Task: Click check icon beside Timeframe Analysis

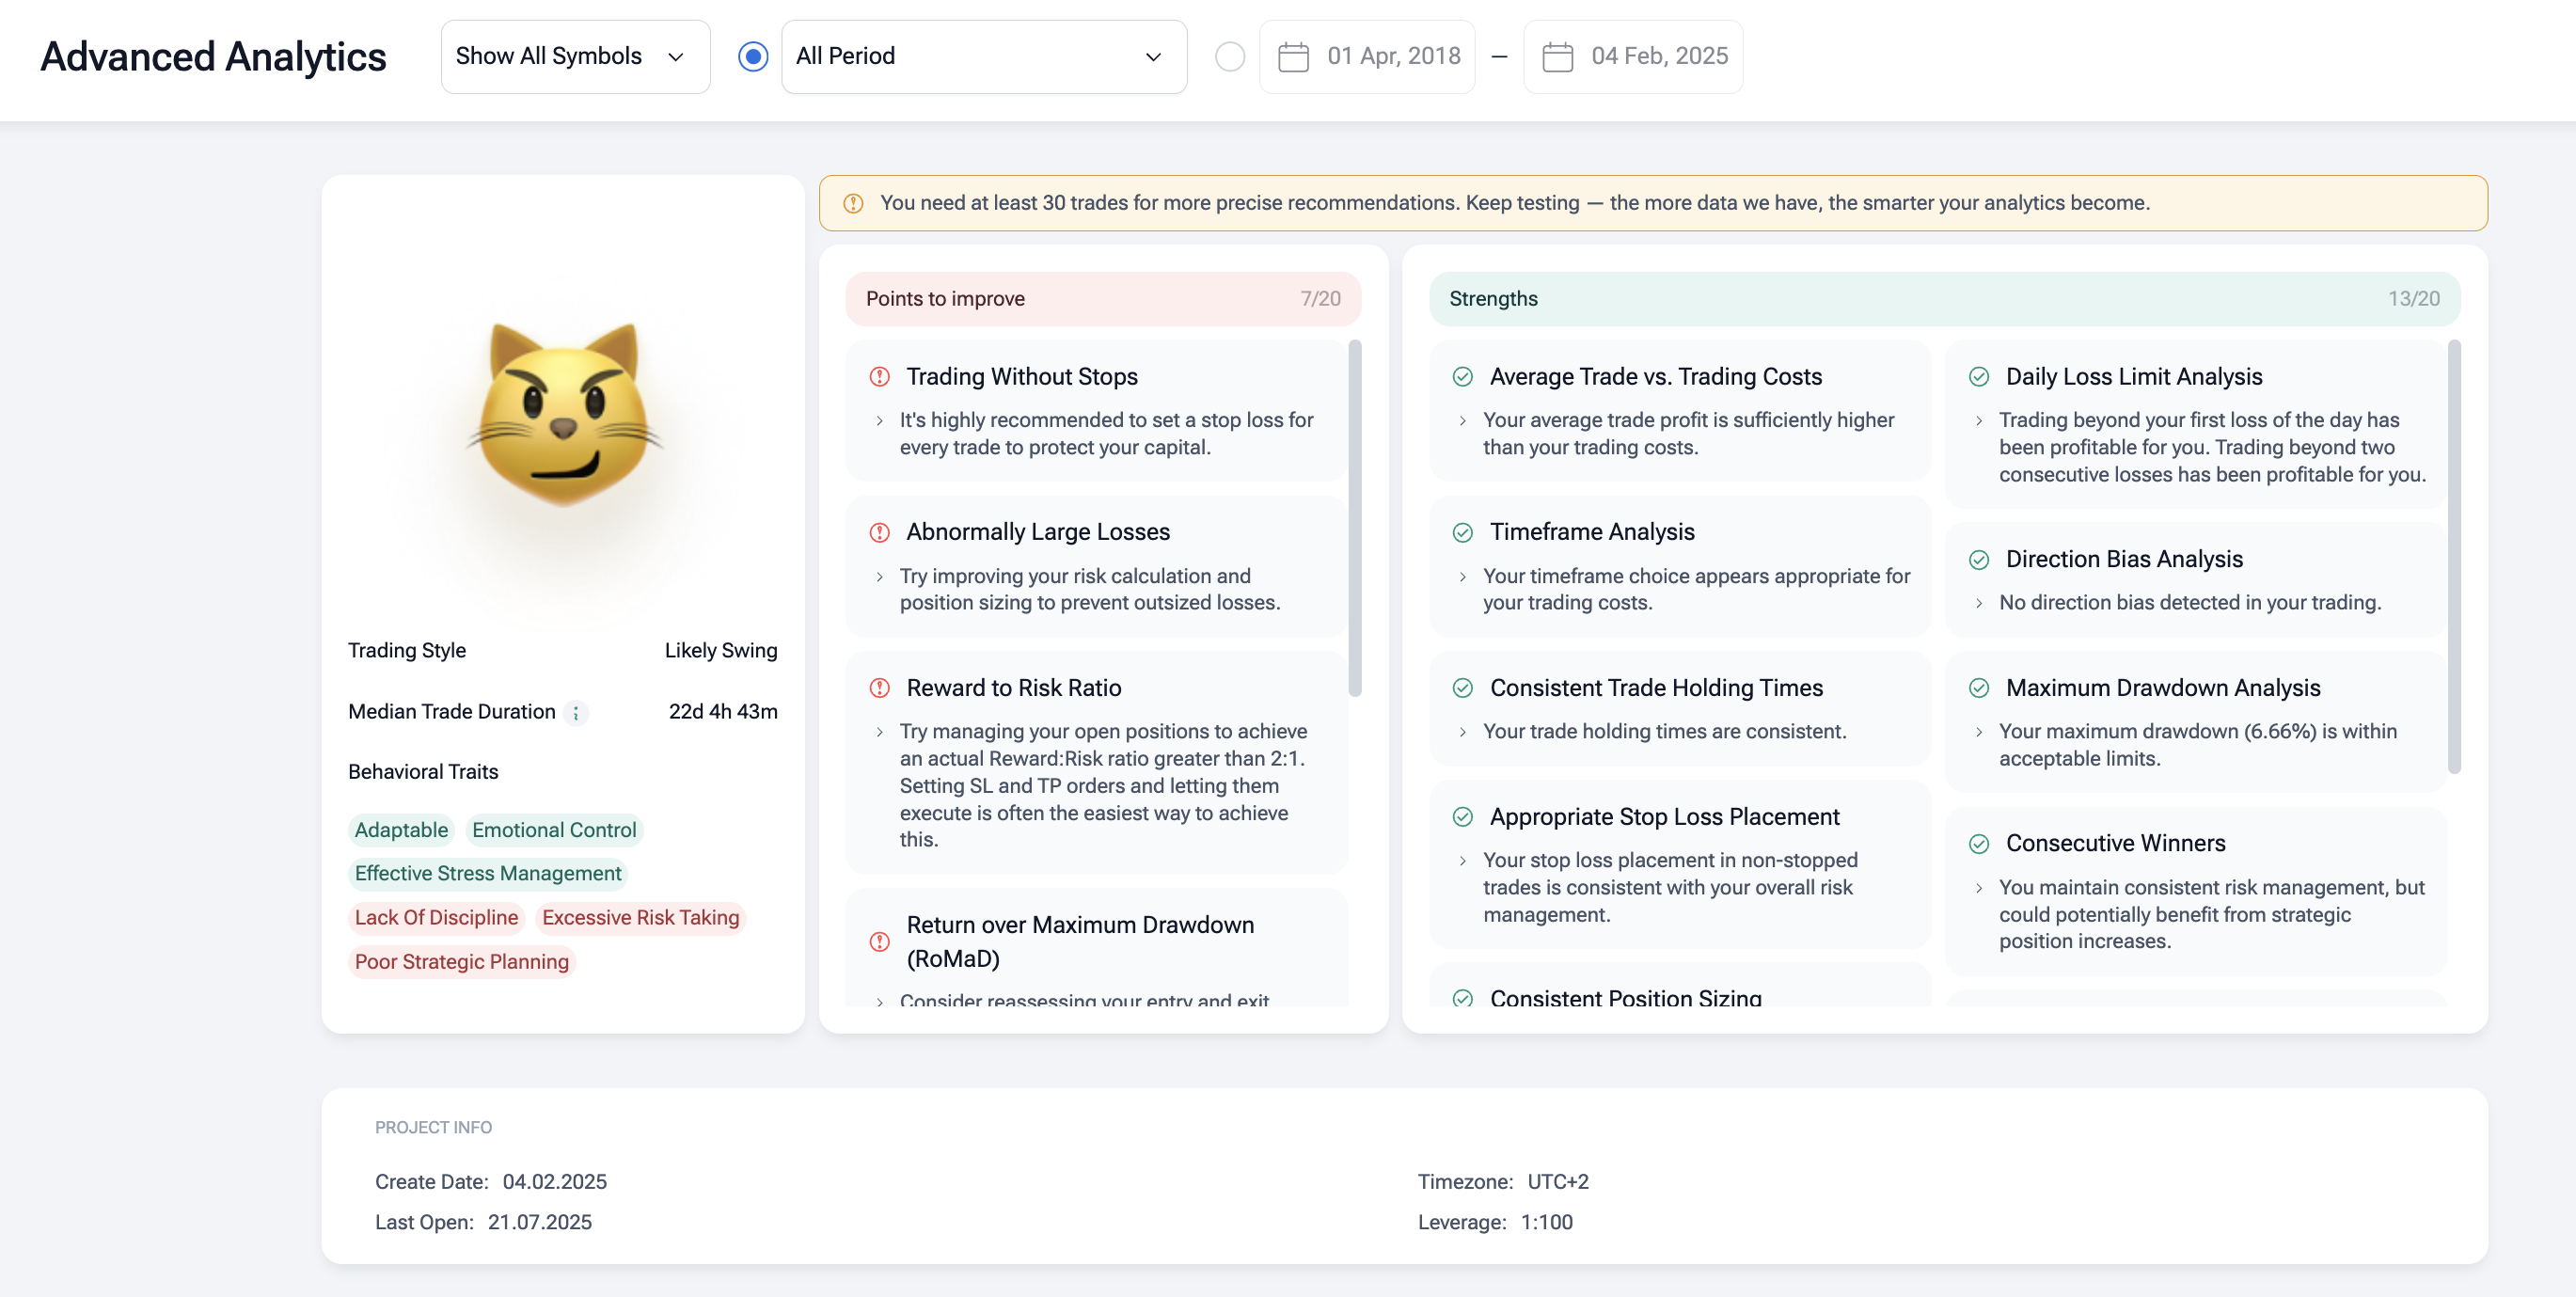Action: 1462,532
